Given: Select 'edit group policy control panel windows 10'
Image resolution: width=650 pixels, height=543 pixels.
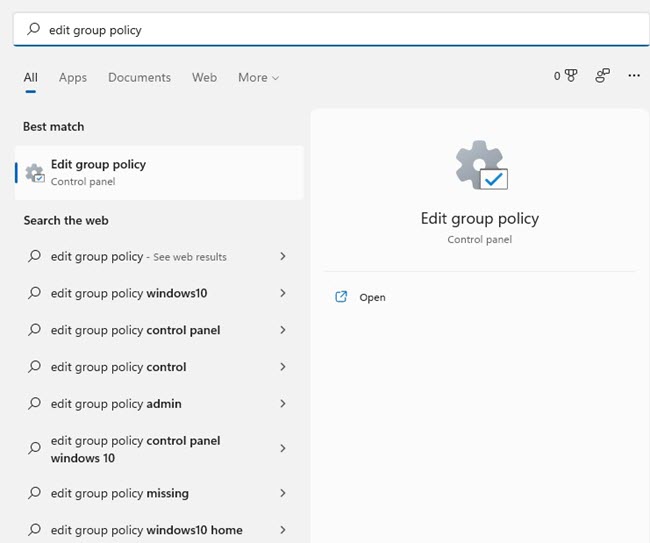Looking at the screenshot, I should pyautogui.click(x=159, y=449).
